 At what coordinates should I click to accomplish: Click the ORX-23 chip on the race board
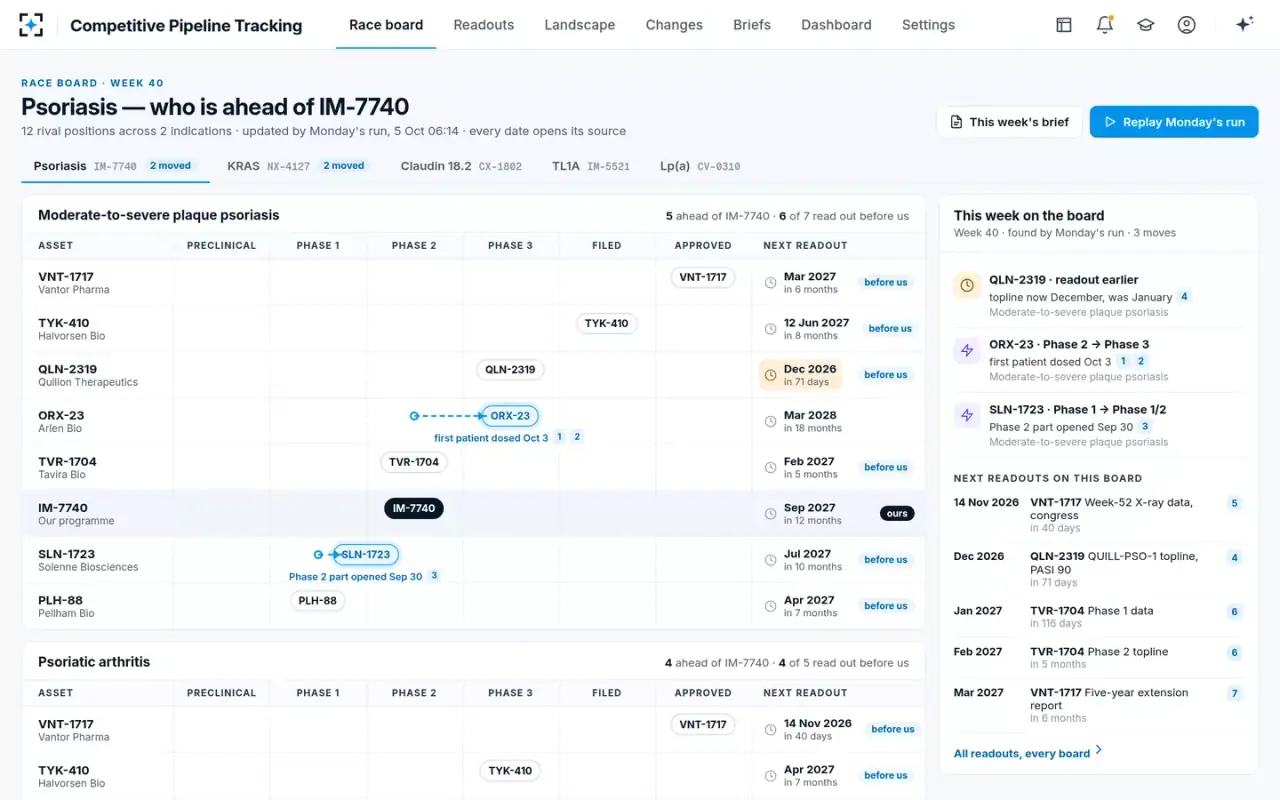510,416
